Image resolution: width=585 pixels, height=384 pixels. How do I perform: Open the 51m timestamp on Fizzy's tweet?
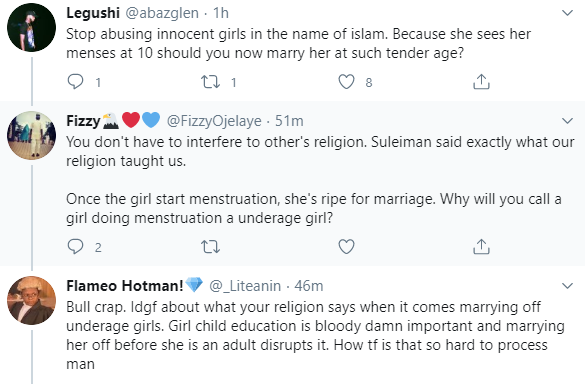[289, 121]
